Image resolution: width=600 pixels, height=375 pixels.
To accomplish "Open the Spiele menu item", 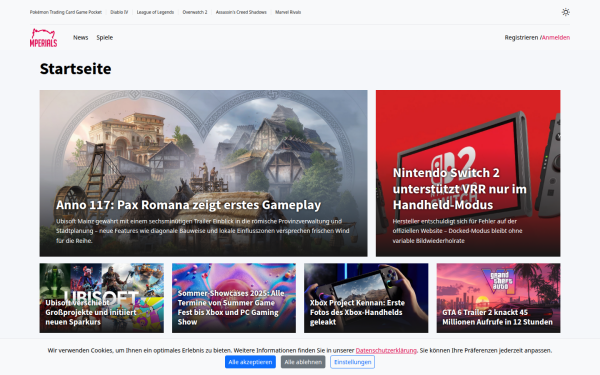I will [x=104, y=38].
